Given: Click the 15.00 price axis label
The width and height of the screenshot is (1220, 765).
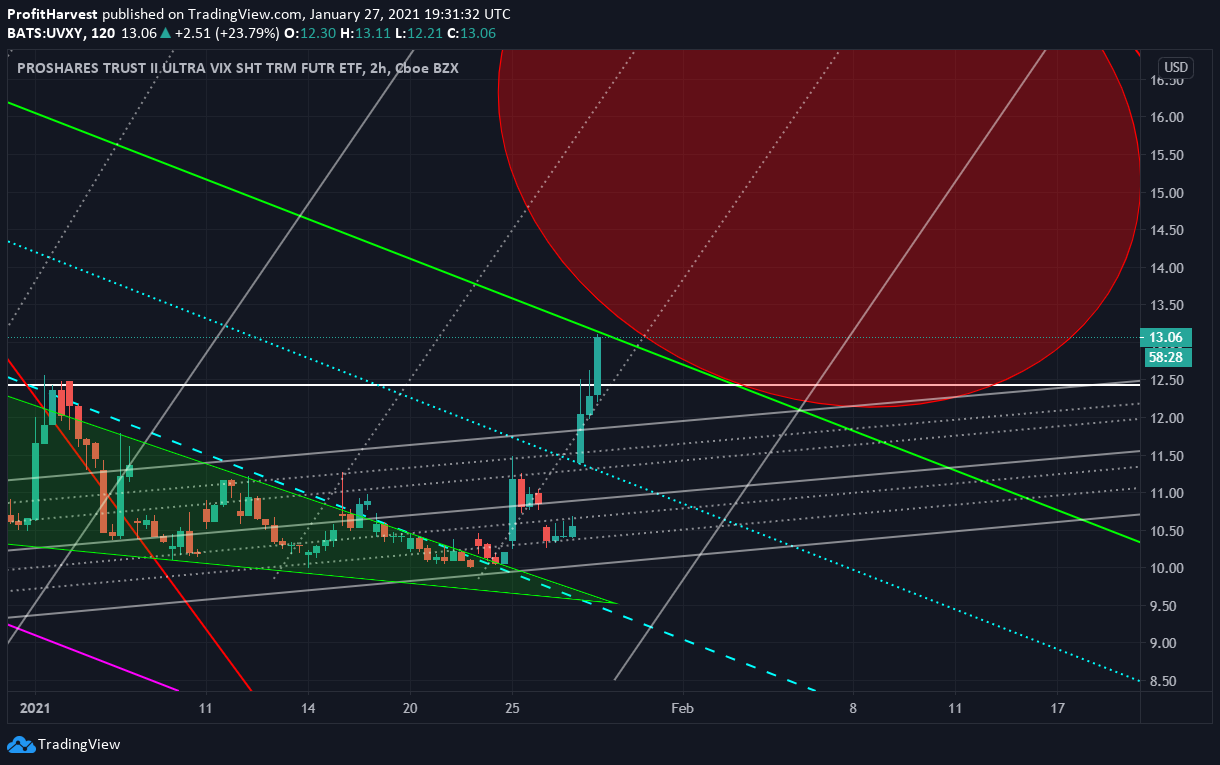Looking at the screenshot, I should (1166, 193).
